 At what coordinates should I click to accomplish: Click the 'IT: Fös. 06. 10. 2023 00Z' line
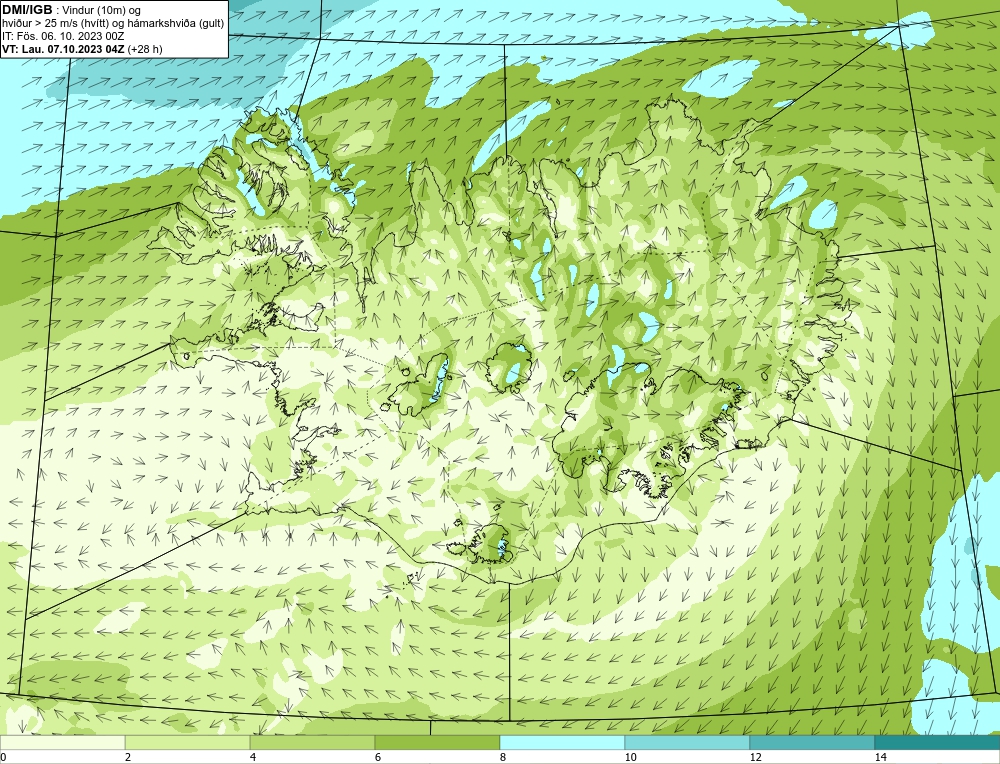(x=63, y=36)
